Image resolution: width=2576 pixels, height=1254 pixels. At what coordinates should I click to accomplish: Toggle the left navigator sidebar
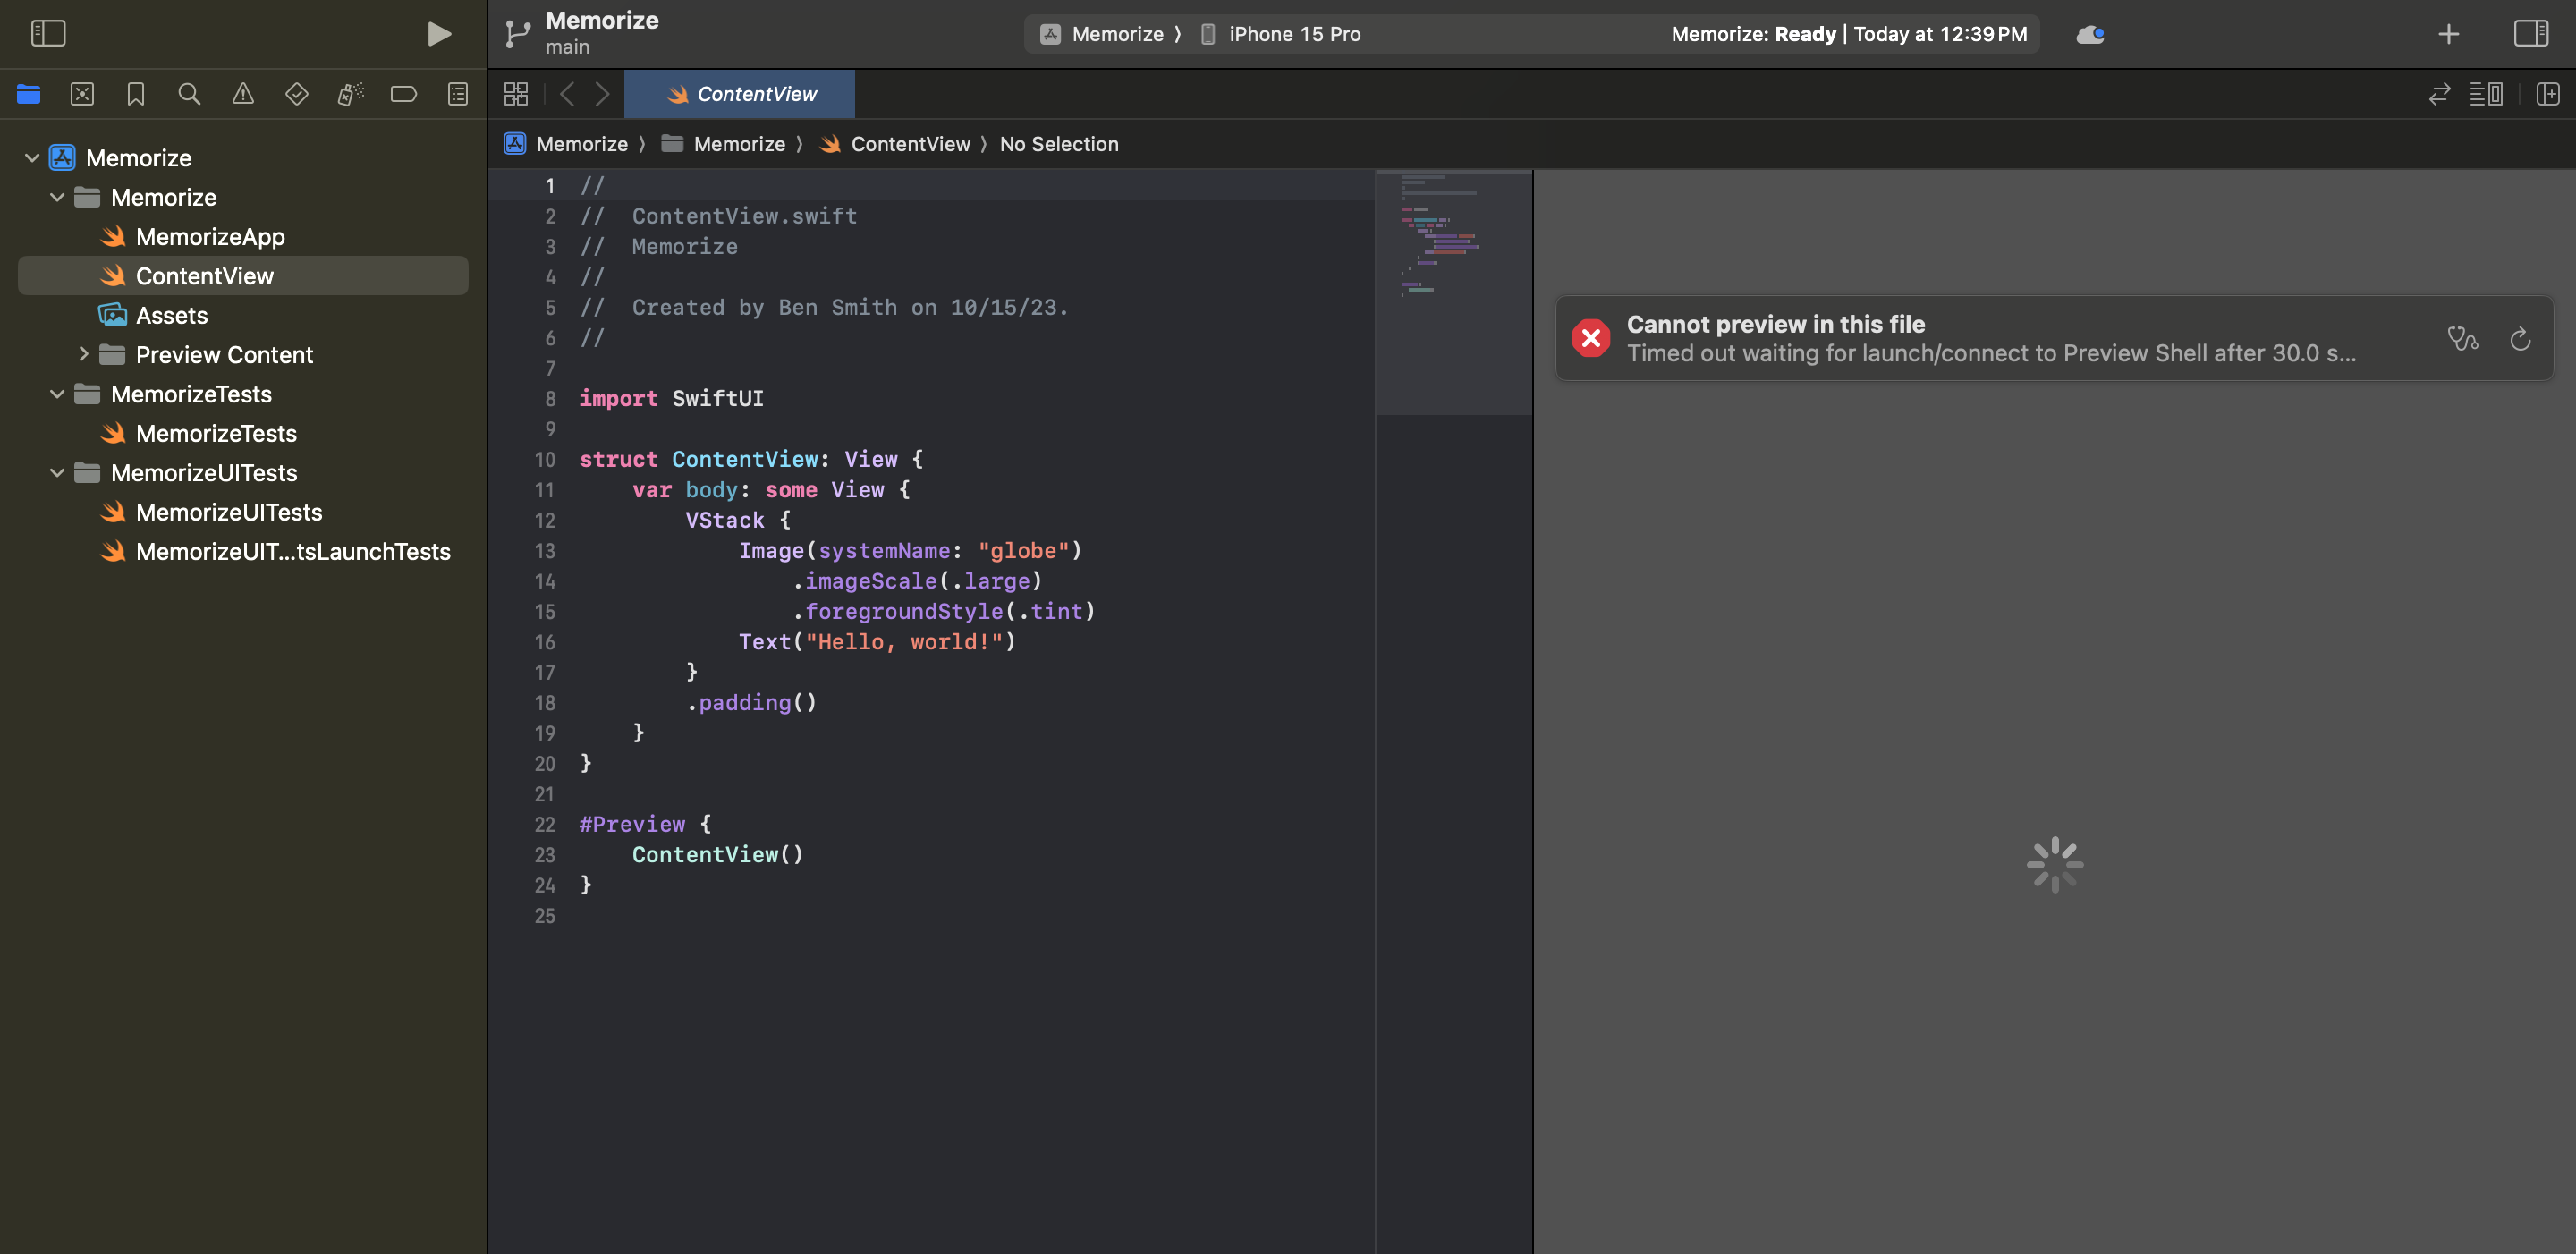click(x=48, y=34)
